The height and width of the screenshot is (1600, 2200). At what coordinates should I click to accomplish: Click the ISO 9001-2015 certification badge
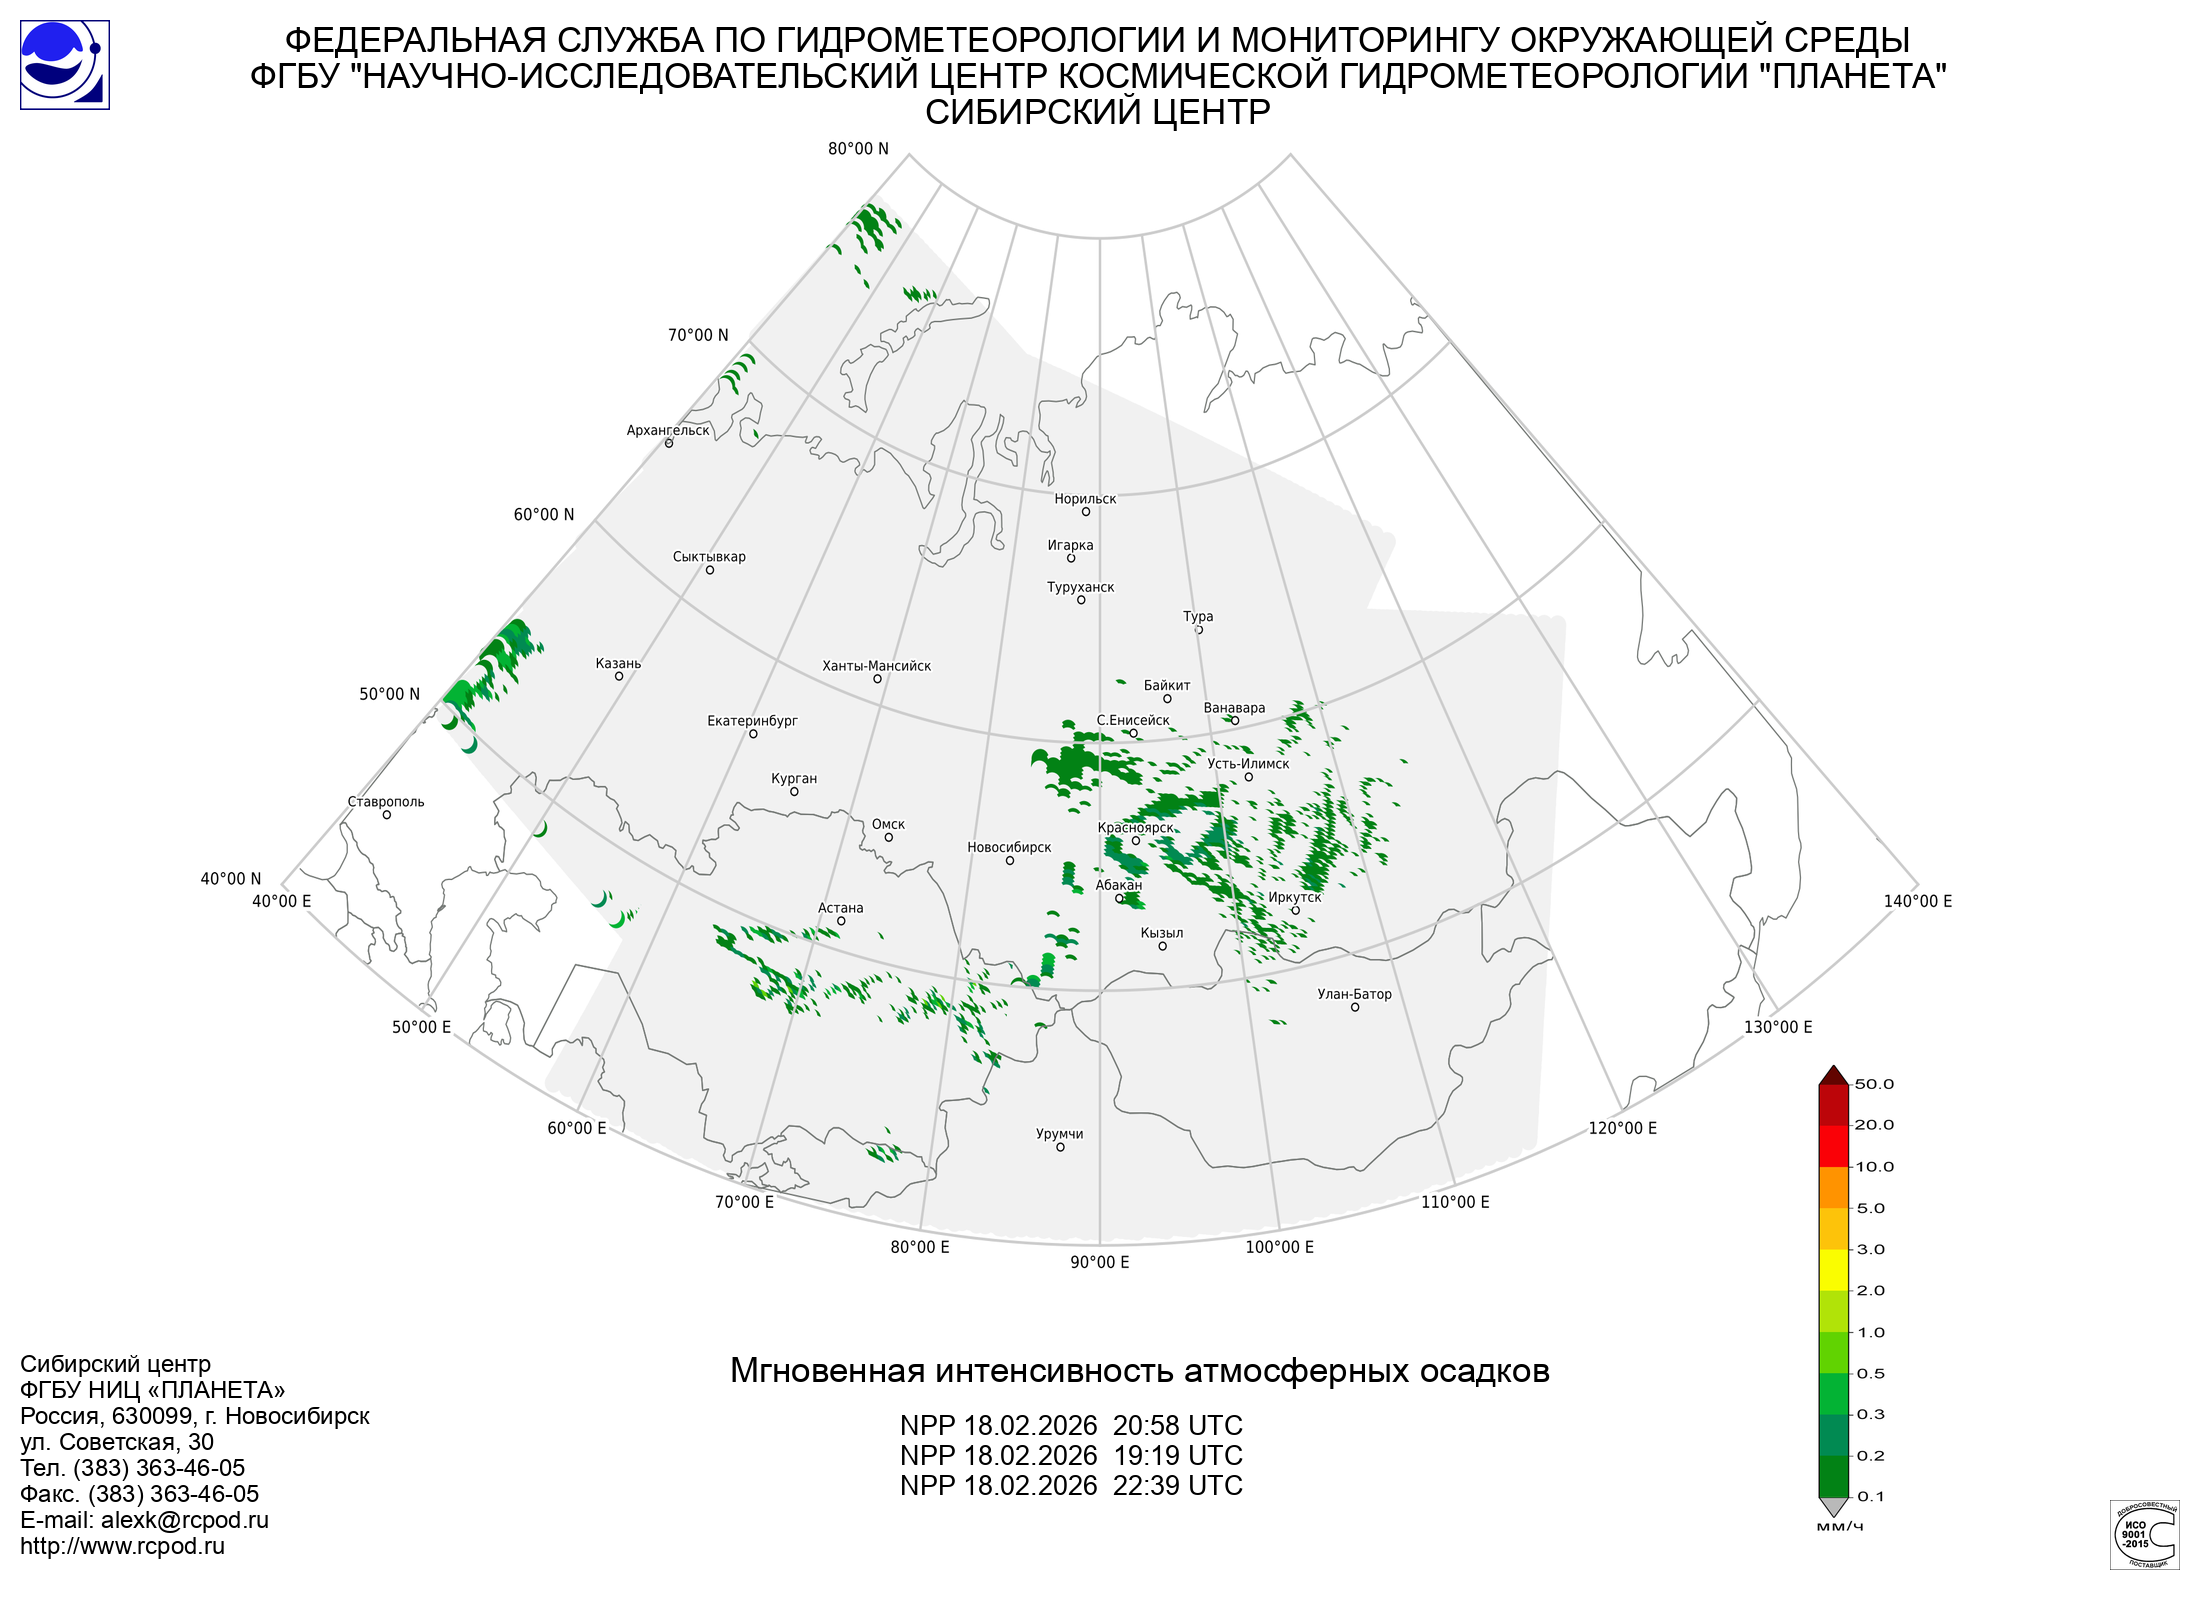(2144, 1534)
